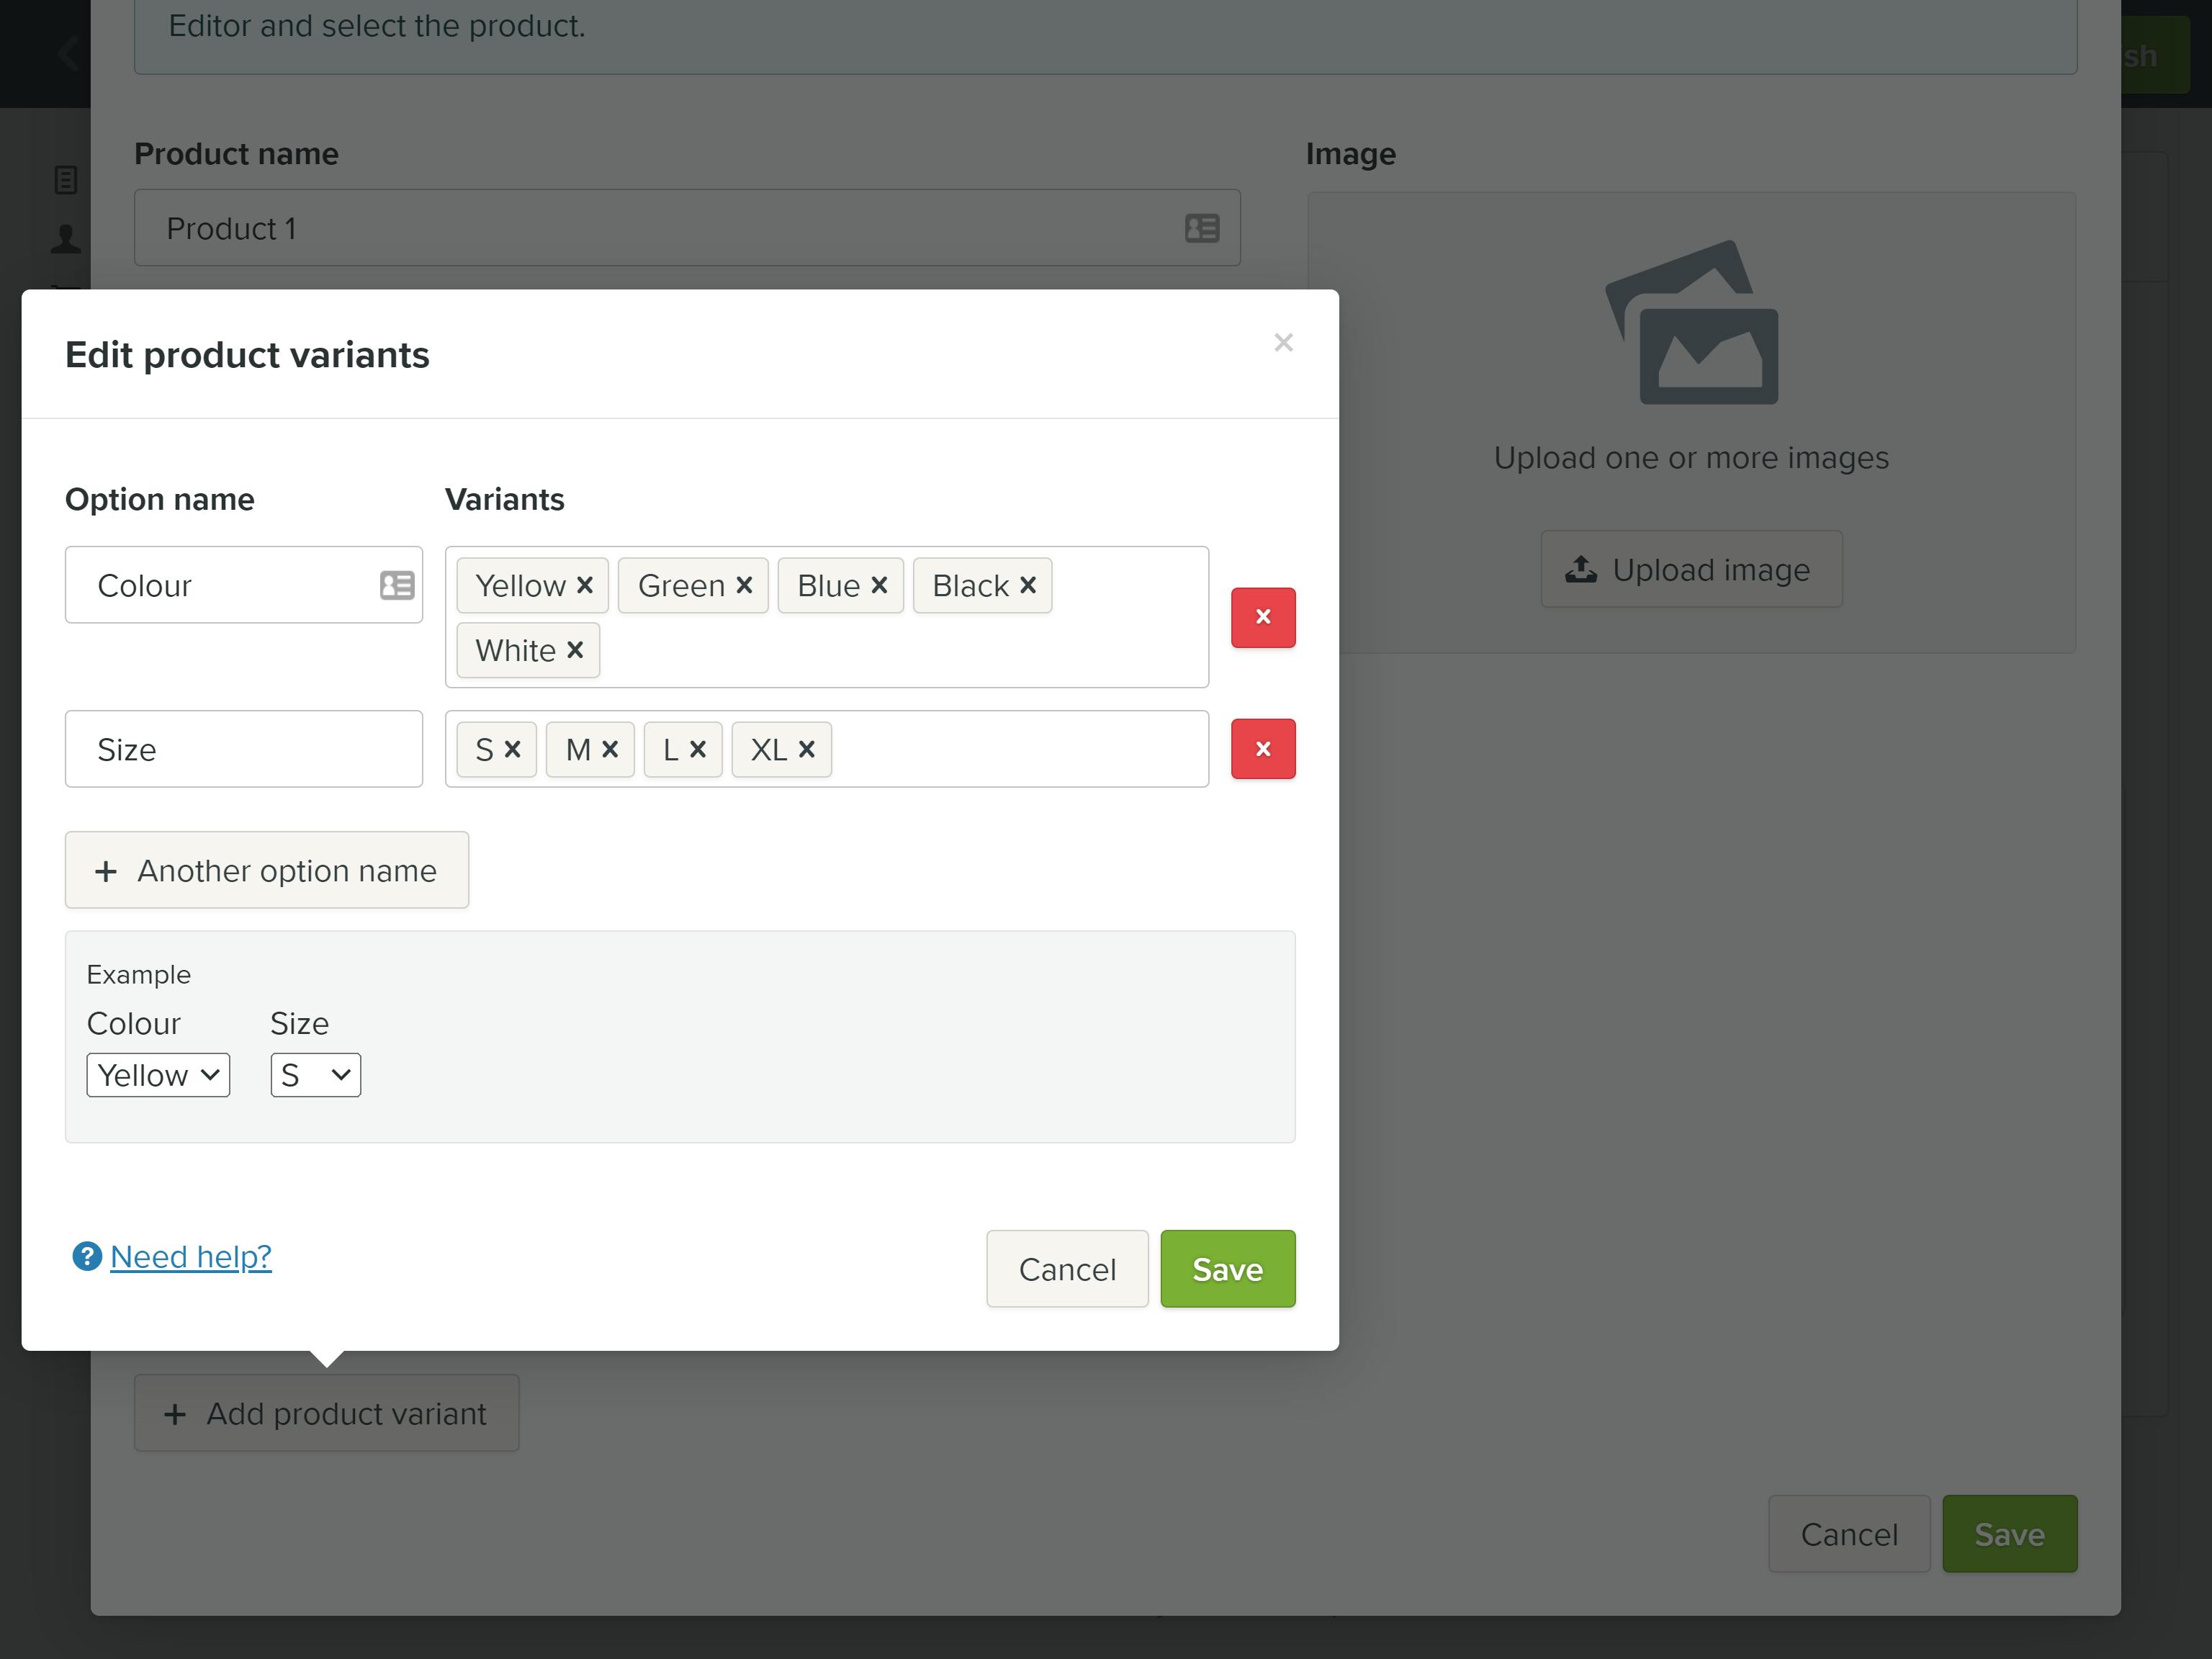Open the Need help link
2212x1659 pixels.
point(190,1256)
